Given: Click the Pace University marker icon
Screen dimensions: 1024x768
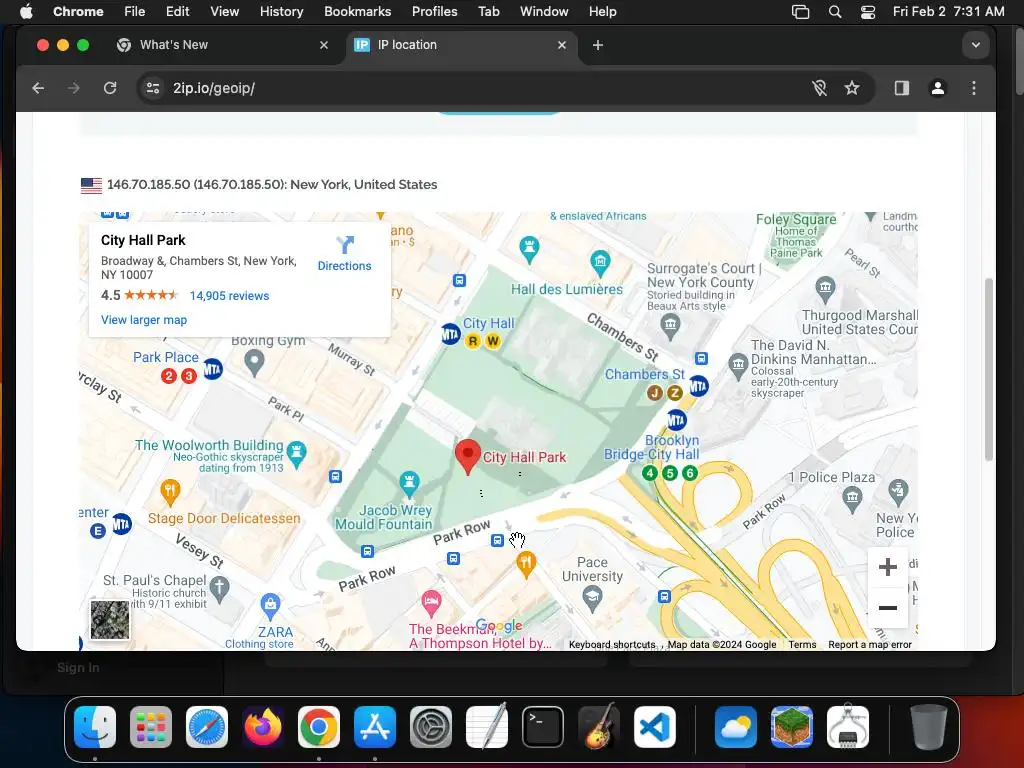Looking at the screenshot, I should pos(592,599).
